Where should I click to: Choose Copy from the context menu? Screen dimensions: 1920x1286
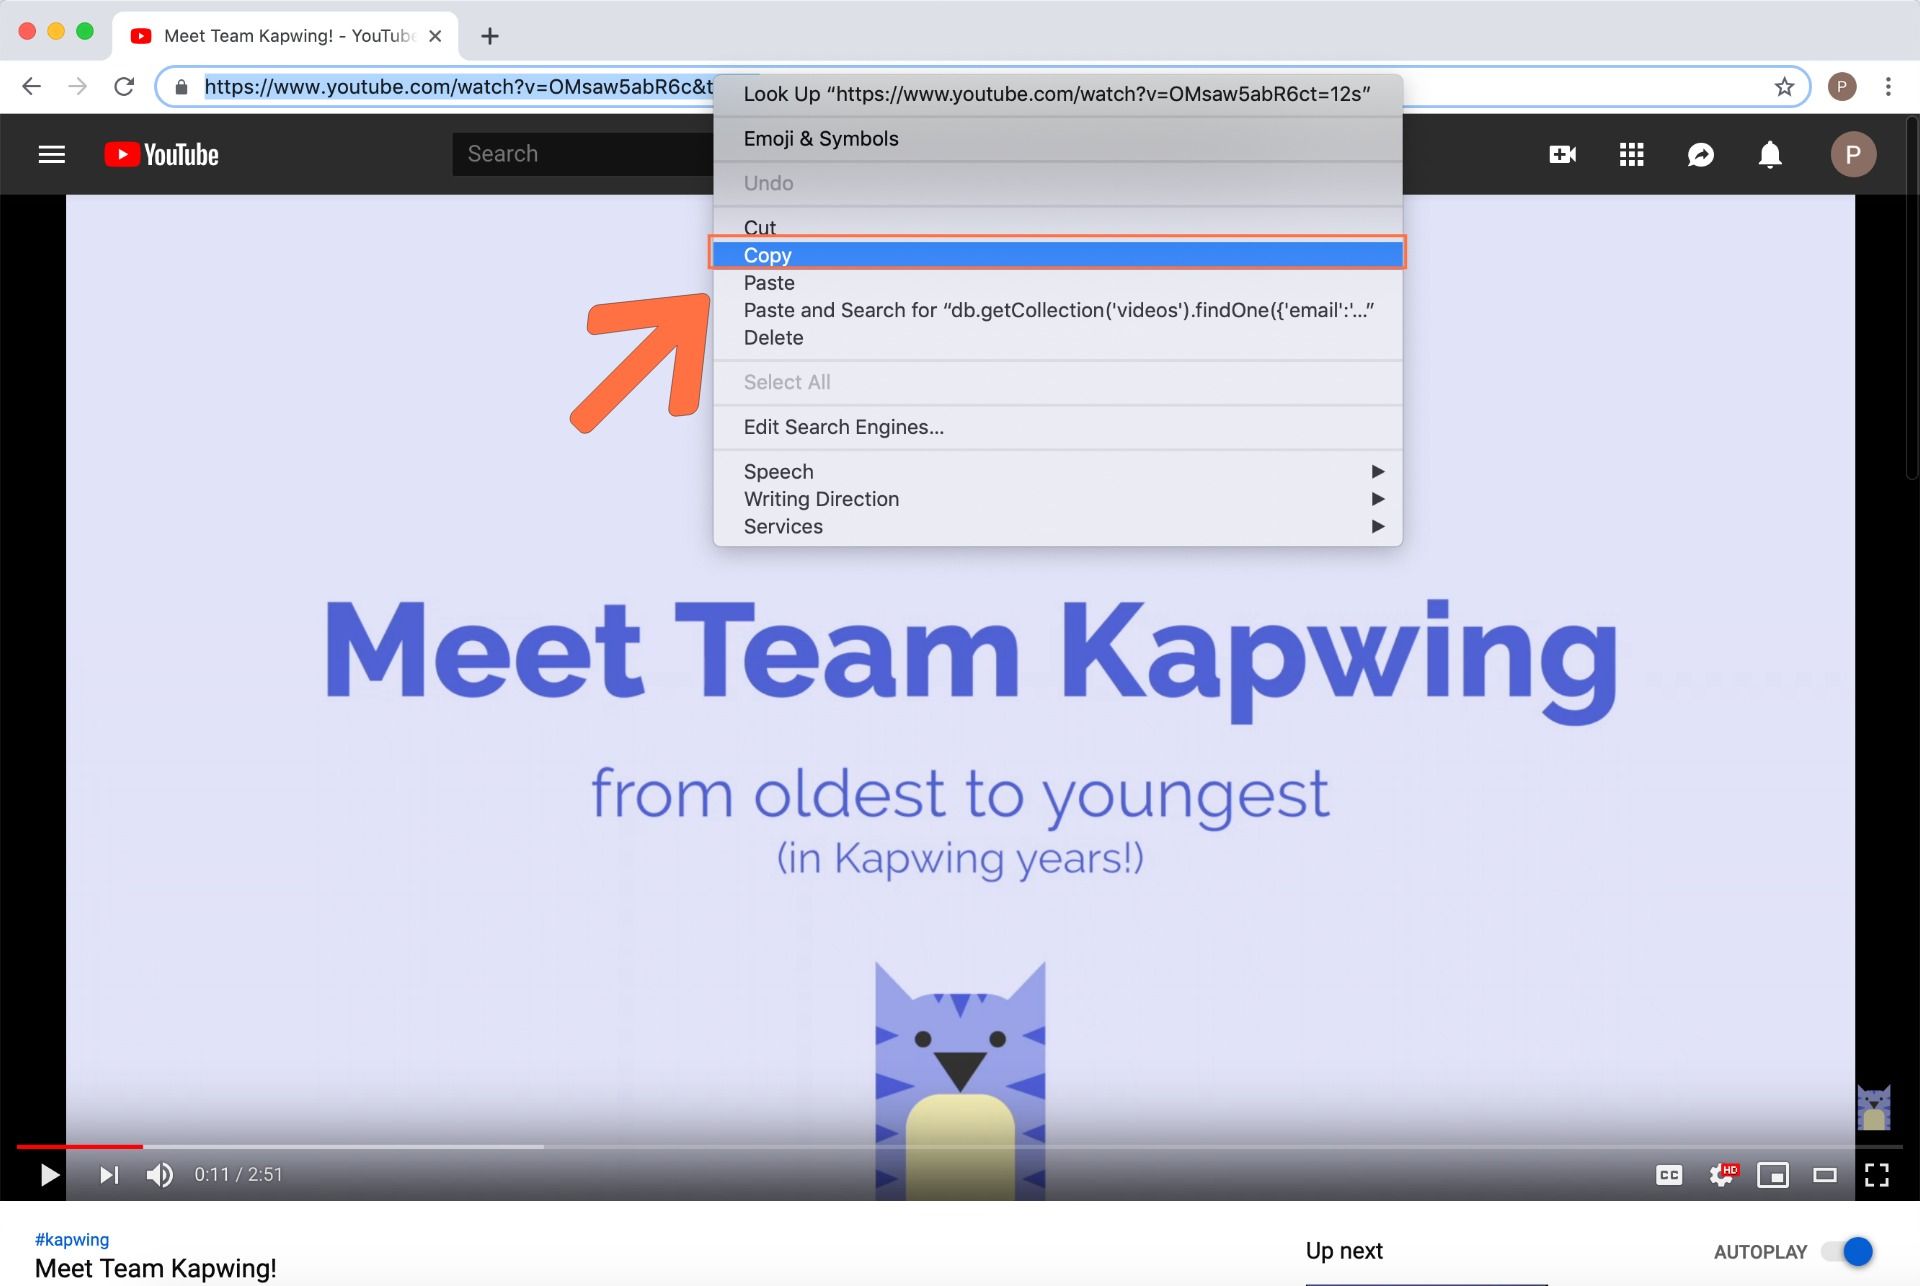768,255
